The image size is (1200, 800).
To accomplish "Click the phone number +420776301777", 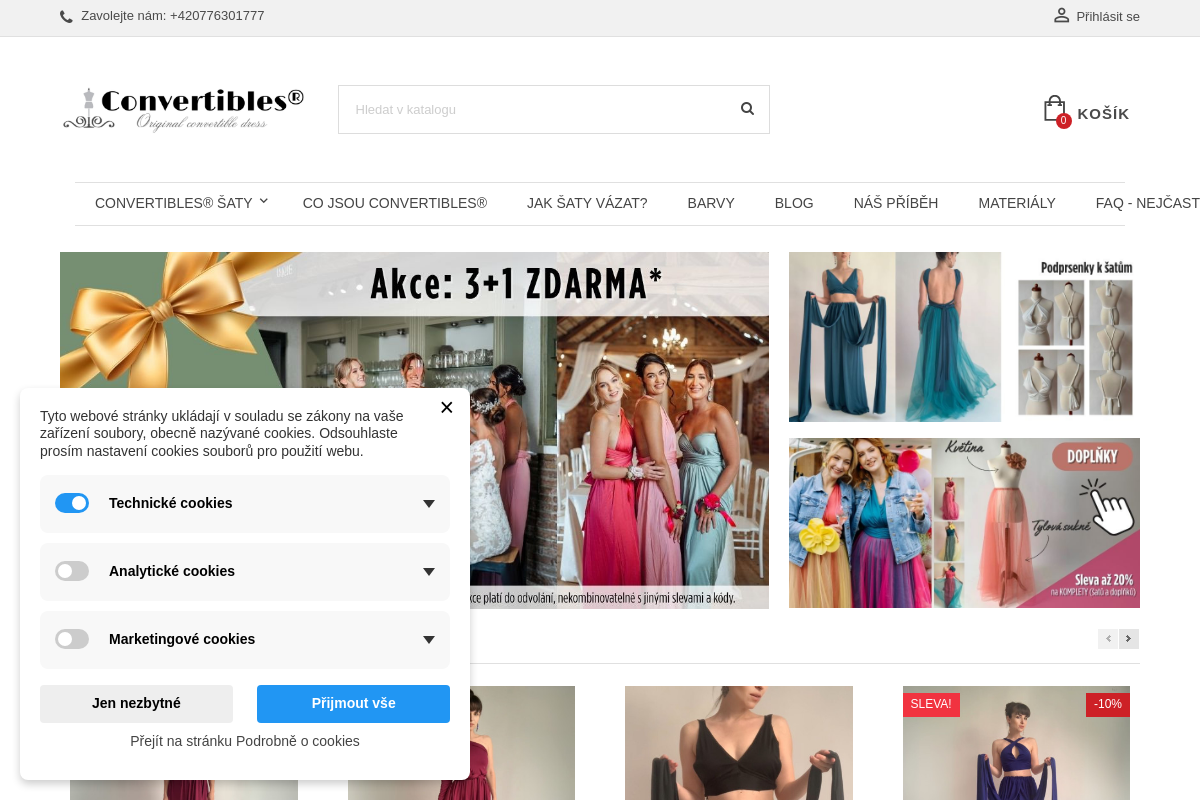I will [217, 16].
